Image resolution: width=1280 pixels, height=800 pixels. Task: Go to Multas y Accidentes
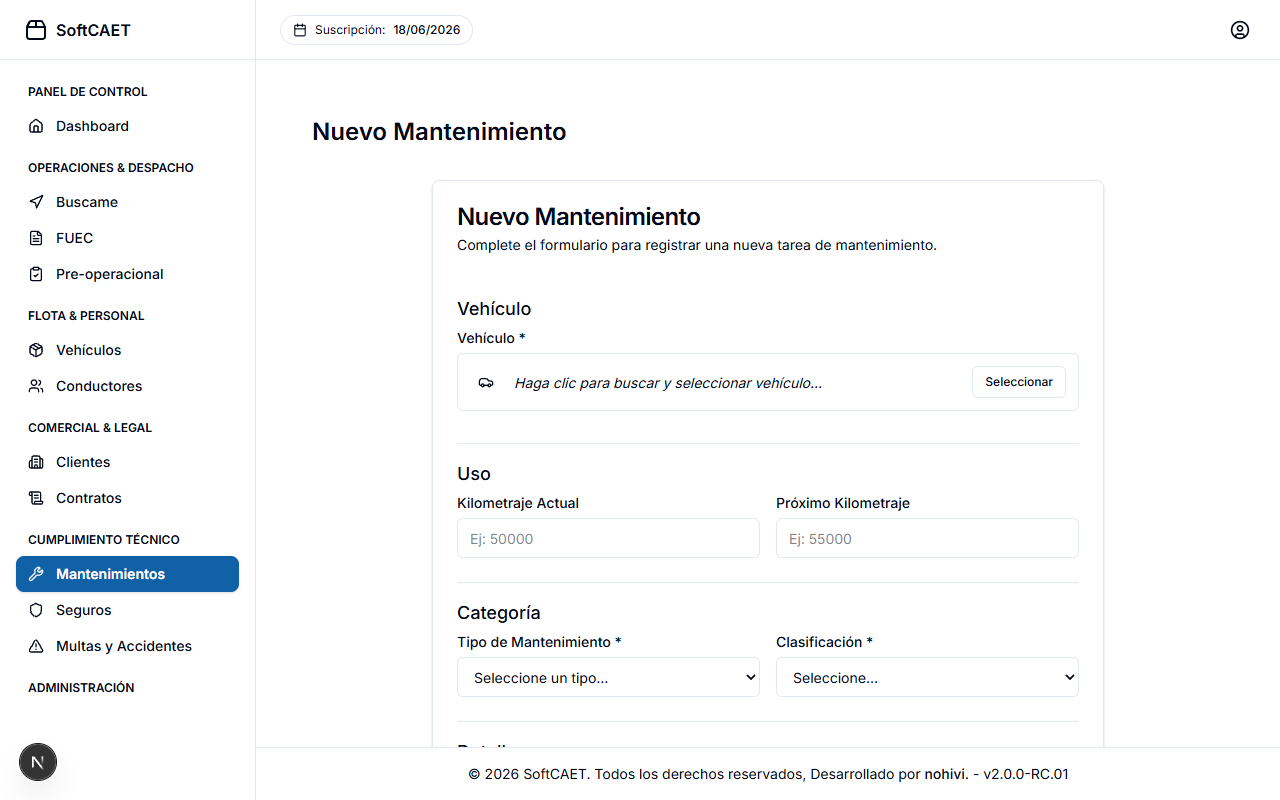coord(127,646)
